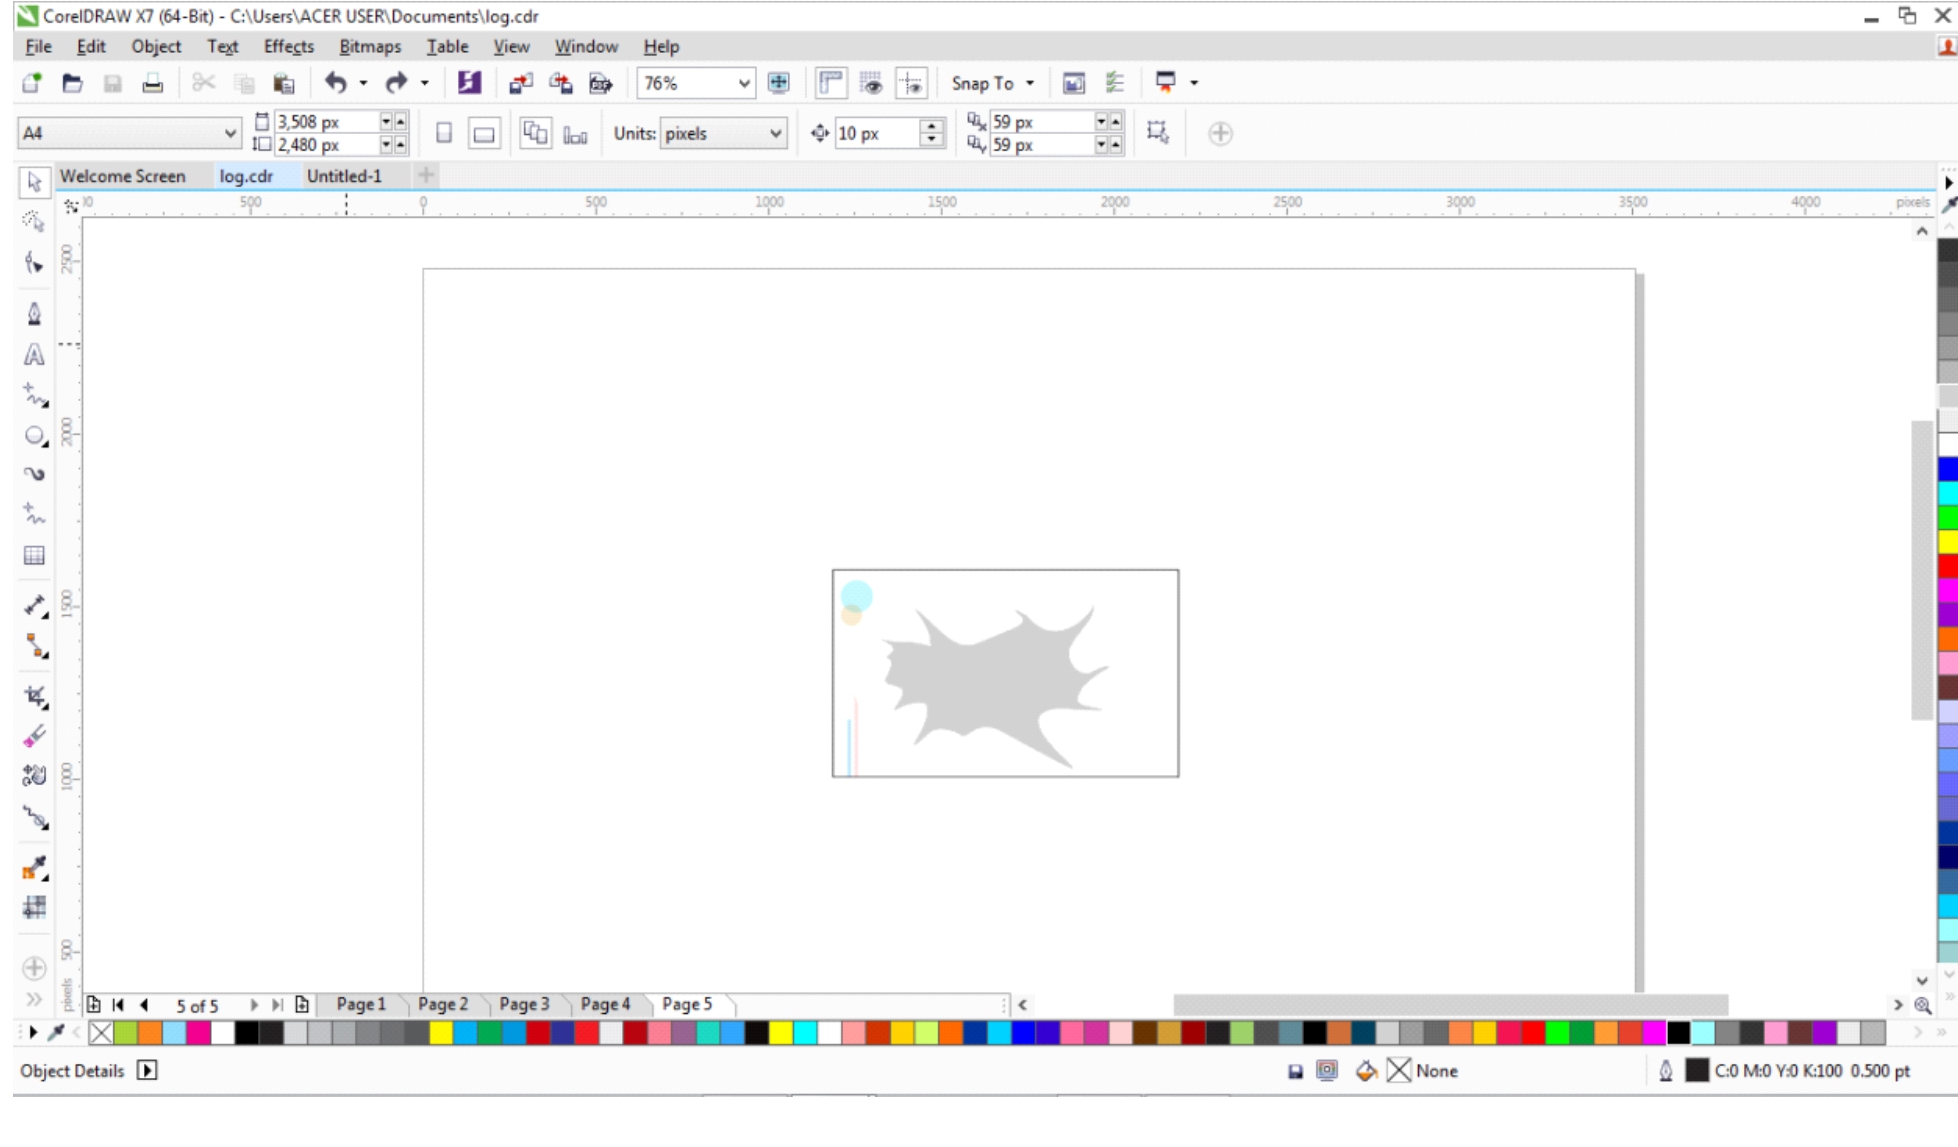The height and width of the screenshot is (1147, 1958).
Task: Switch page to Landscape orientation
Action: pyautogui.click(x=484, y=133)
